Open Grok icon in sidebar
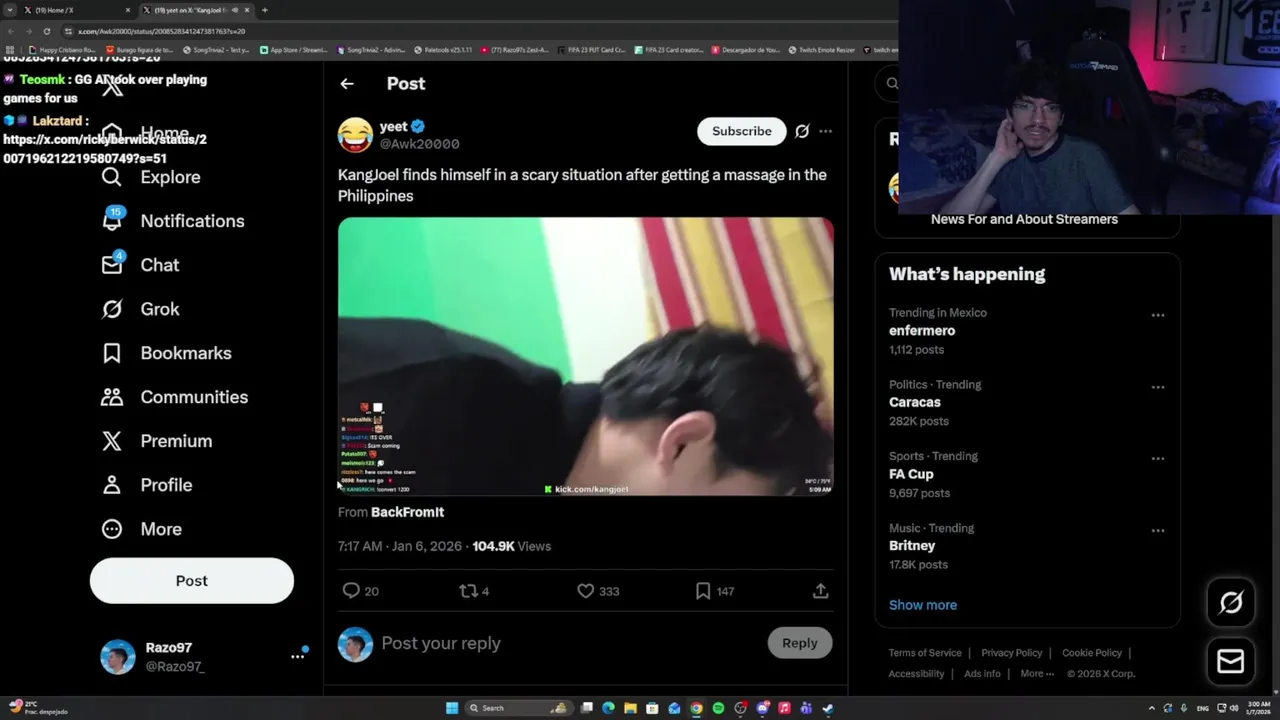Image resolution: width=1280 pixels, height=720 pixels. click(x=112, y=309)
